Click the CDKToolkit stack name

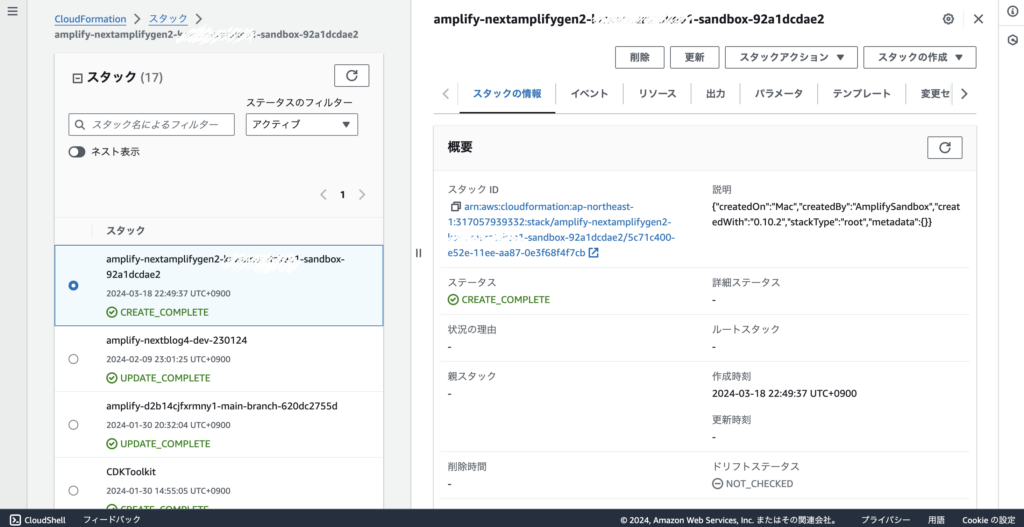pyautogui.click(x=131, y=472)
